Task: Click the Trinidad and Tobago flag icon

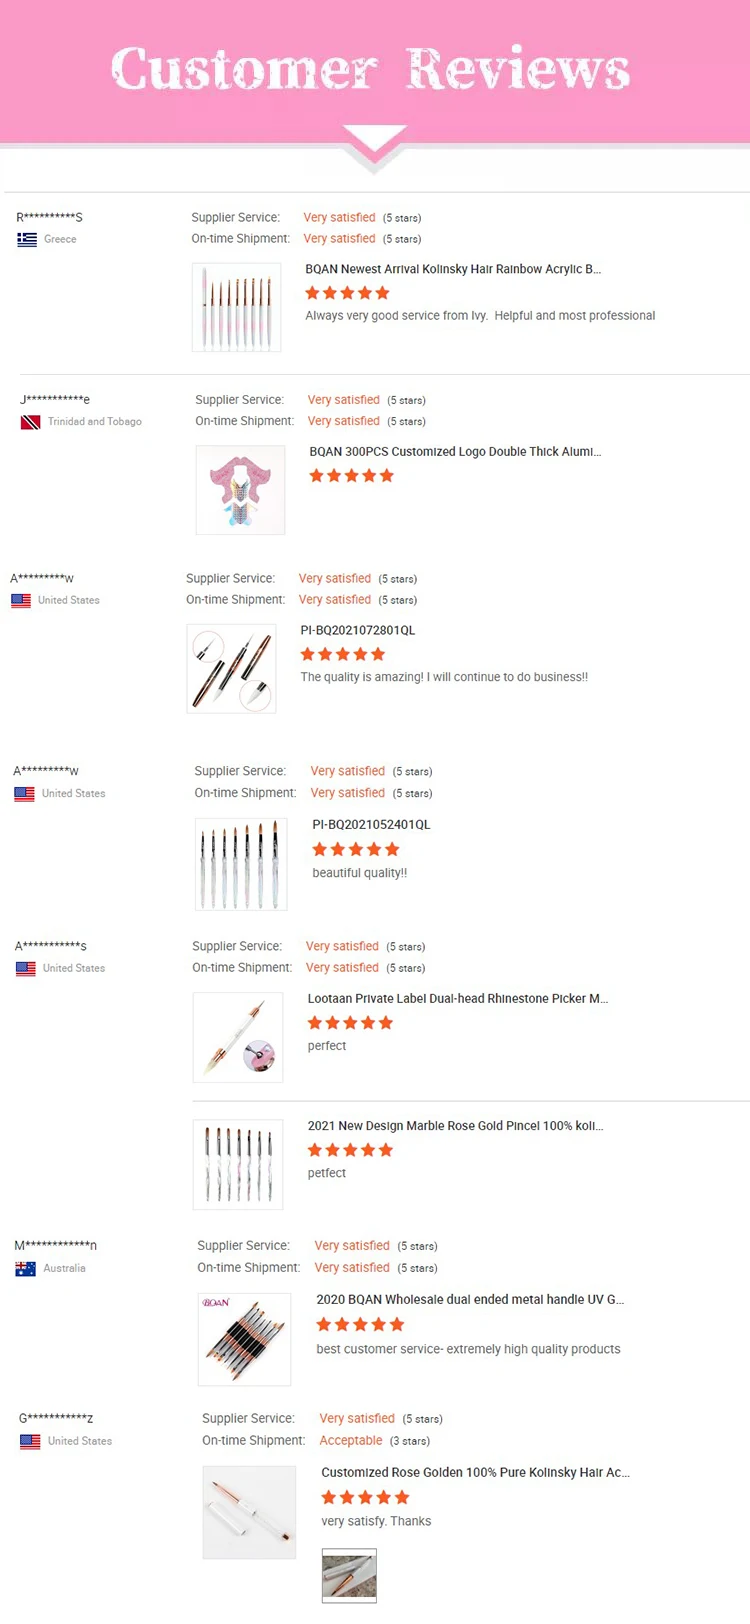Action: point(30,422)
